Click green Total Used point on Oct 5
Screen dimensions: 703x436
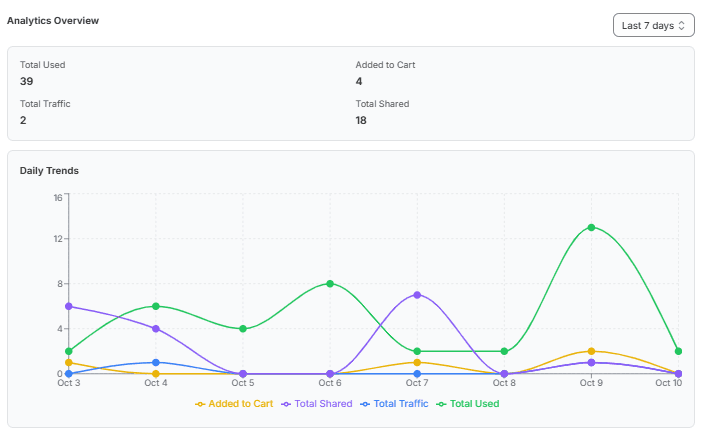coord(243,328)
